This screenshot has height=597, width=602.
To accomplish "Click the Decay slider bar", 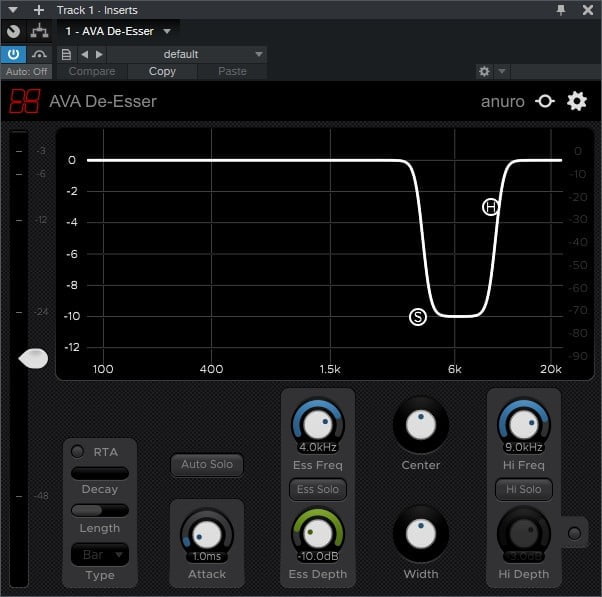I will pyautogui.click(x=100, y=473).
